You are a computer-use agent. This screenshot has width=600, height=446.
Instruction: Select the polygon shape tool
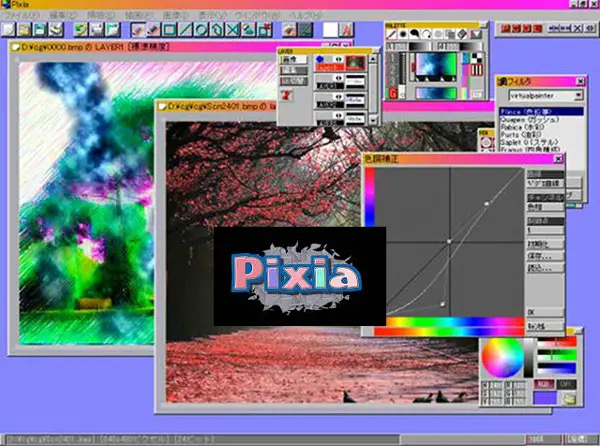pos(217,29)
